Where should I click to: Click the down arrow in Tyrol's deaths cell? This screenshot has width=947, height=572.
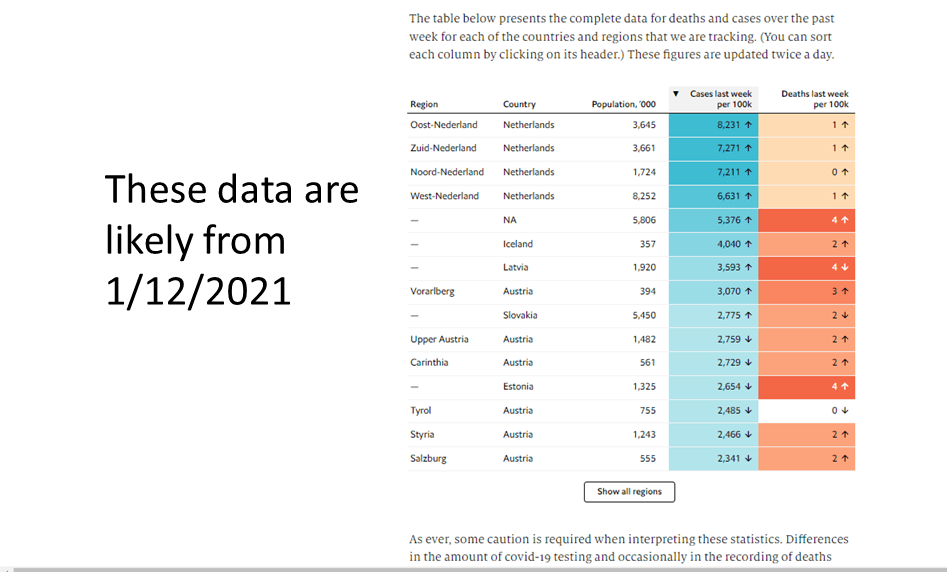coord(845,411)
